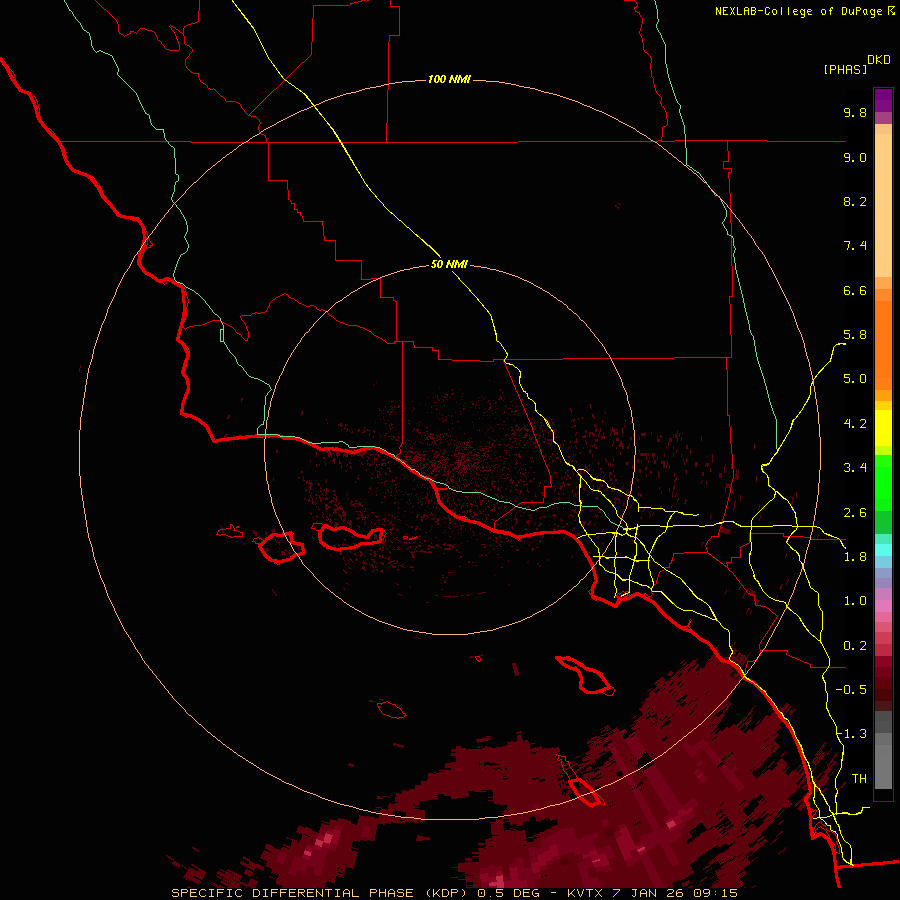This screenshot has width=900, height=900.
Task: Click the -0.5 scale value
Action: 851,690
